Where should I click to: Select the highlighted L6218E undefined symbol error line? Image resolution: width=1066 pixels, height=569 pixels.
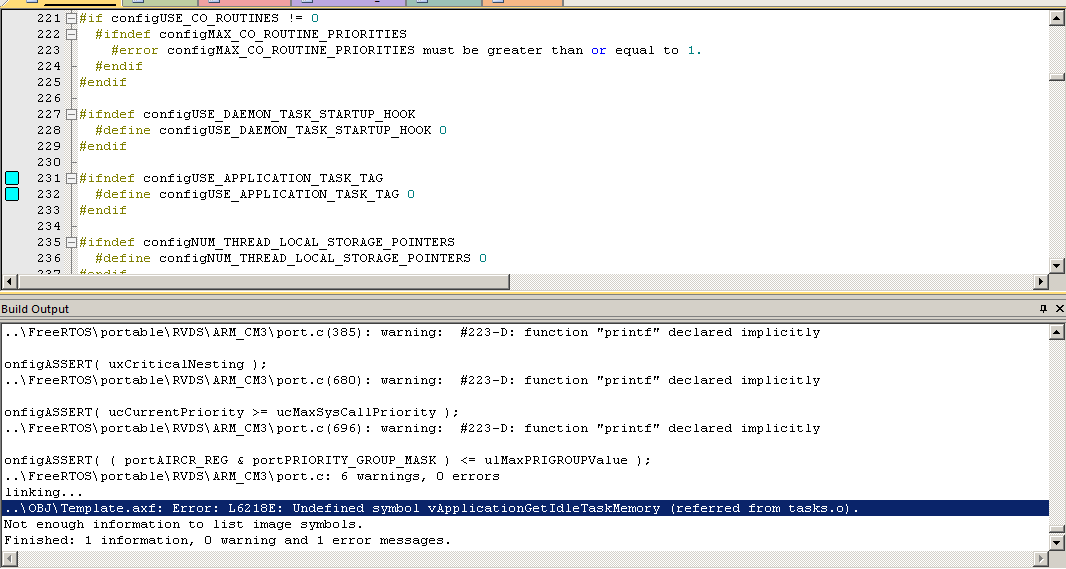point(430,508)
